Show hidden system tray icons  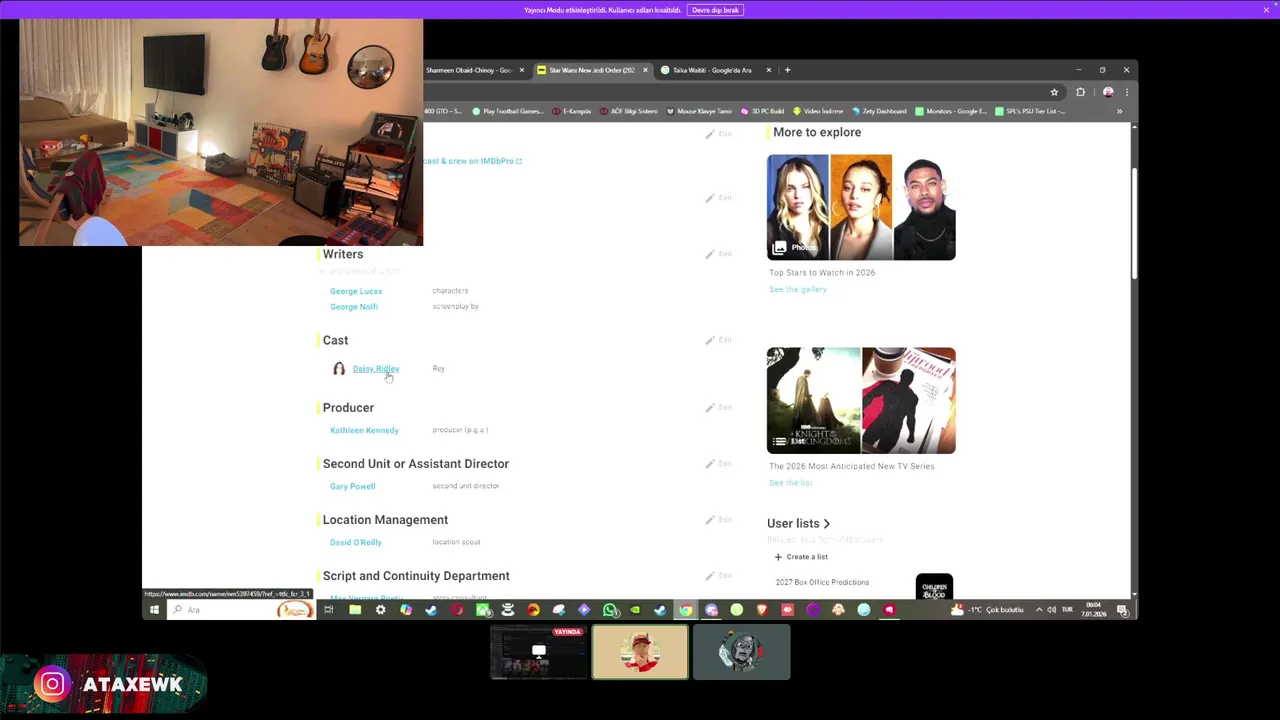[x=1039, y=610]
